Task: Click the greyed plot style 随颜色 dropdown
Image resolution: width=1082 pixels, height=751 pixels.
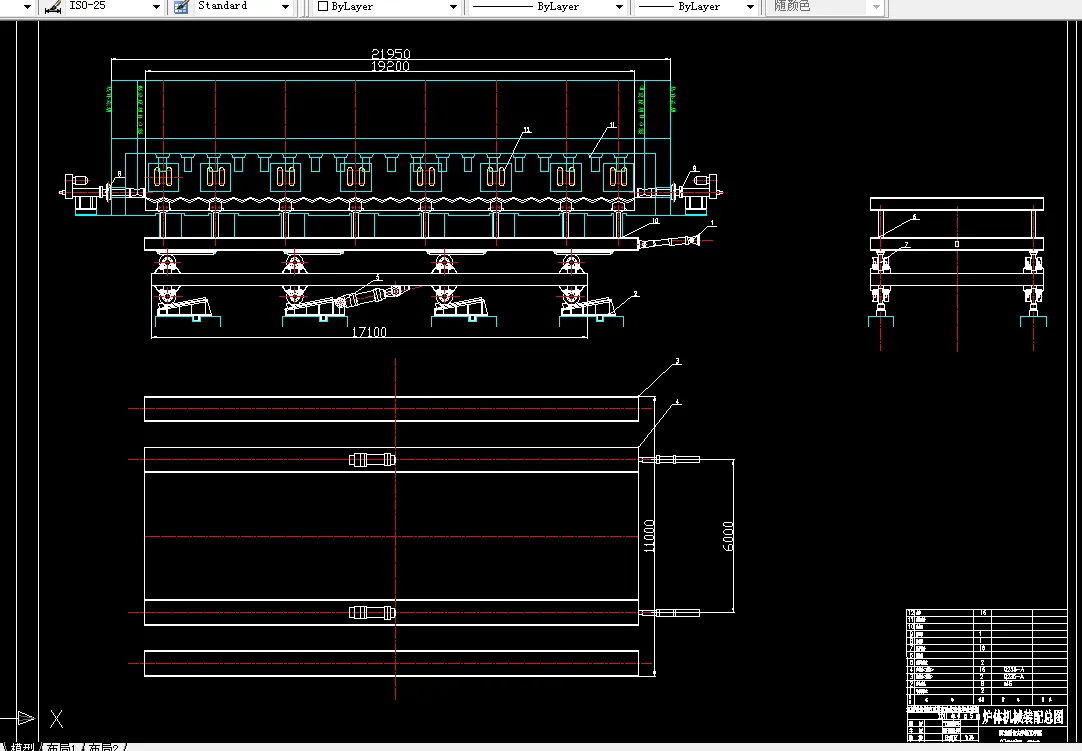Action: point(826,6)
